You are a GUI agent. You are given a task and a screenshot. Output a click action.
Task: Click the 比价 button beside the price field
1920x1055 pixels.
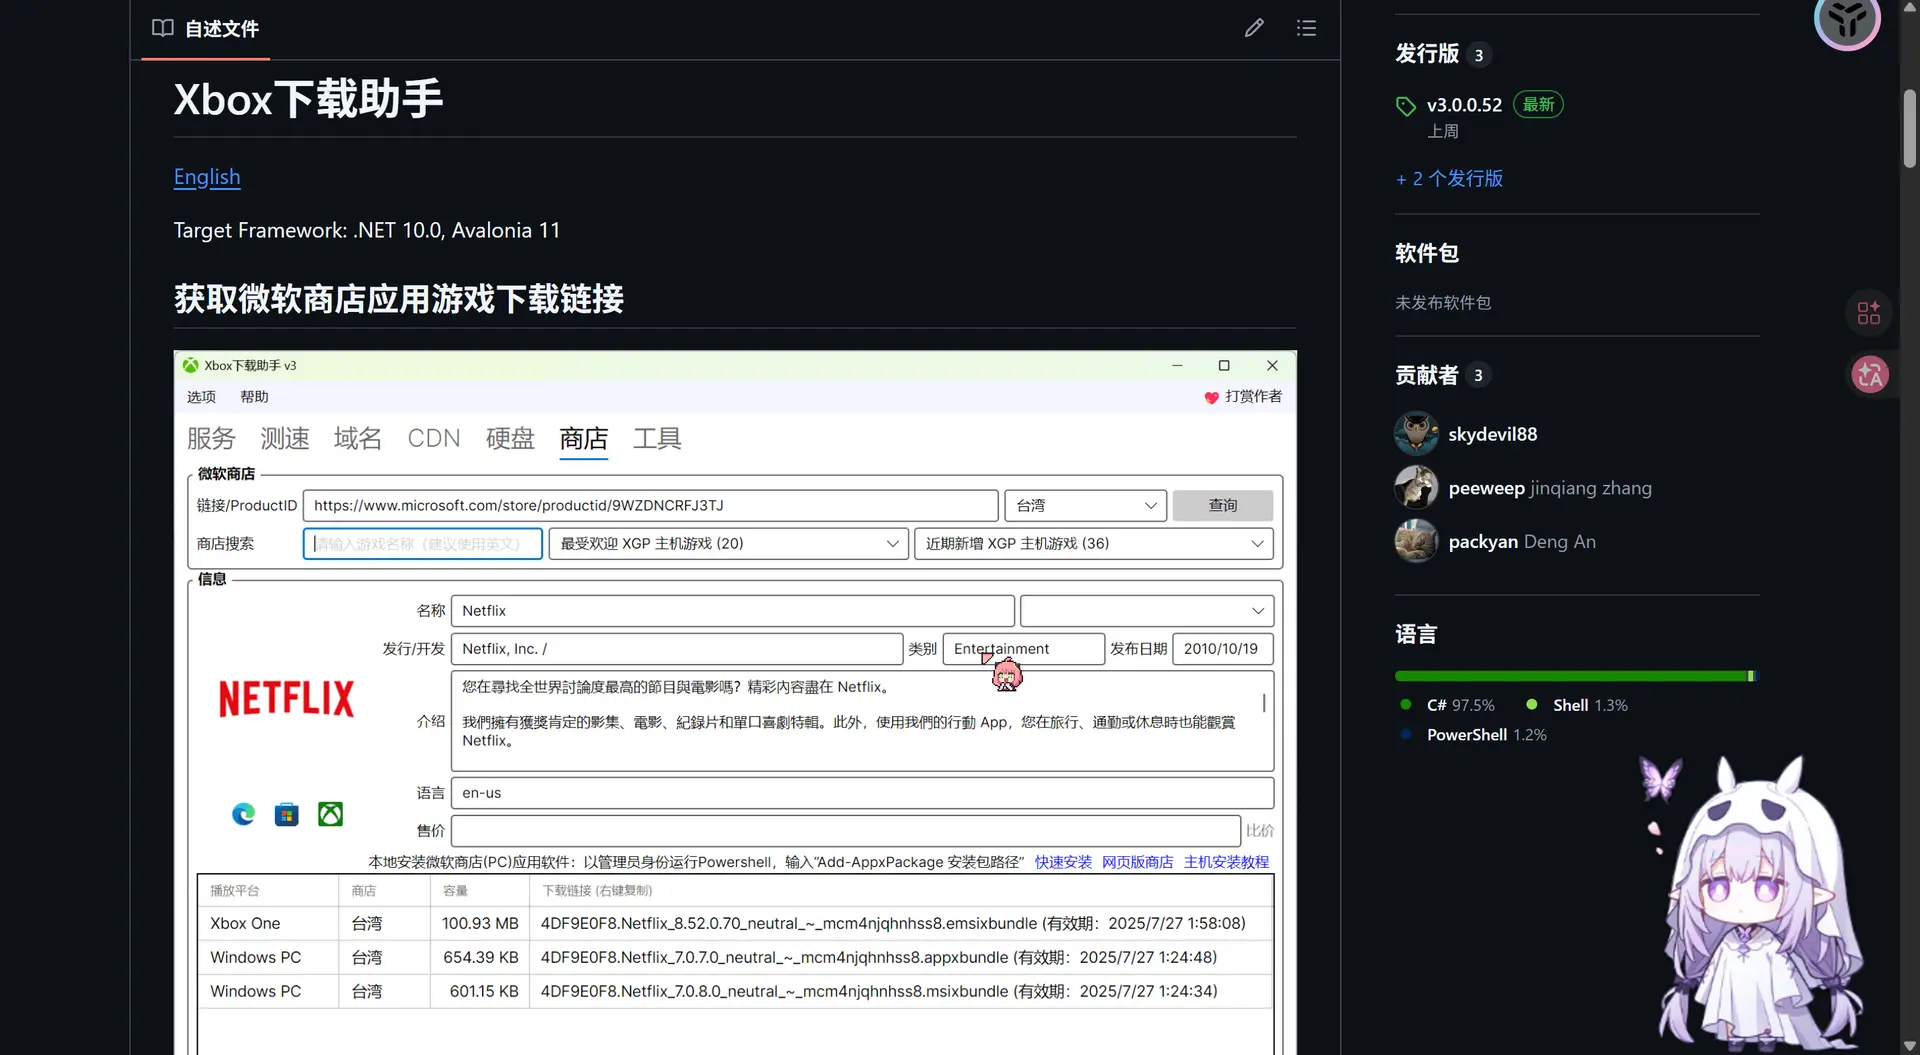1260,831
